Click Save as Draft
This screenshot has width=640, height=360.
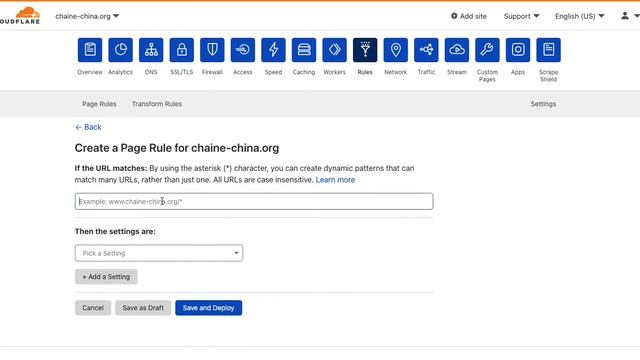coord(143,308)
